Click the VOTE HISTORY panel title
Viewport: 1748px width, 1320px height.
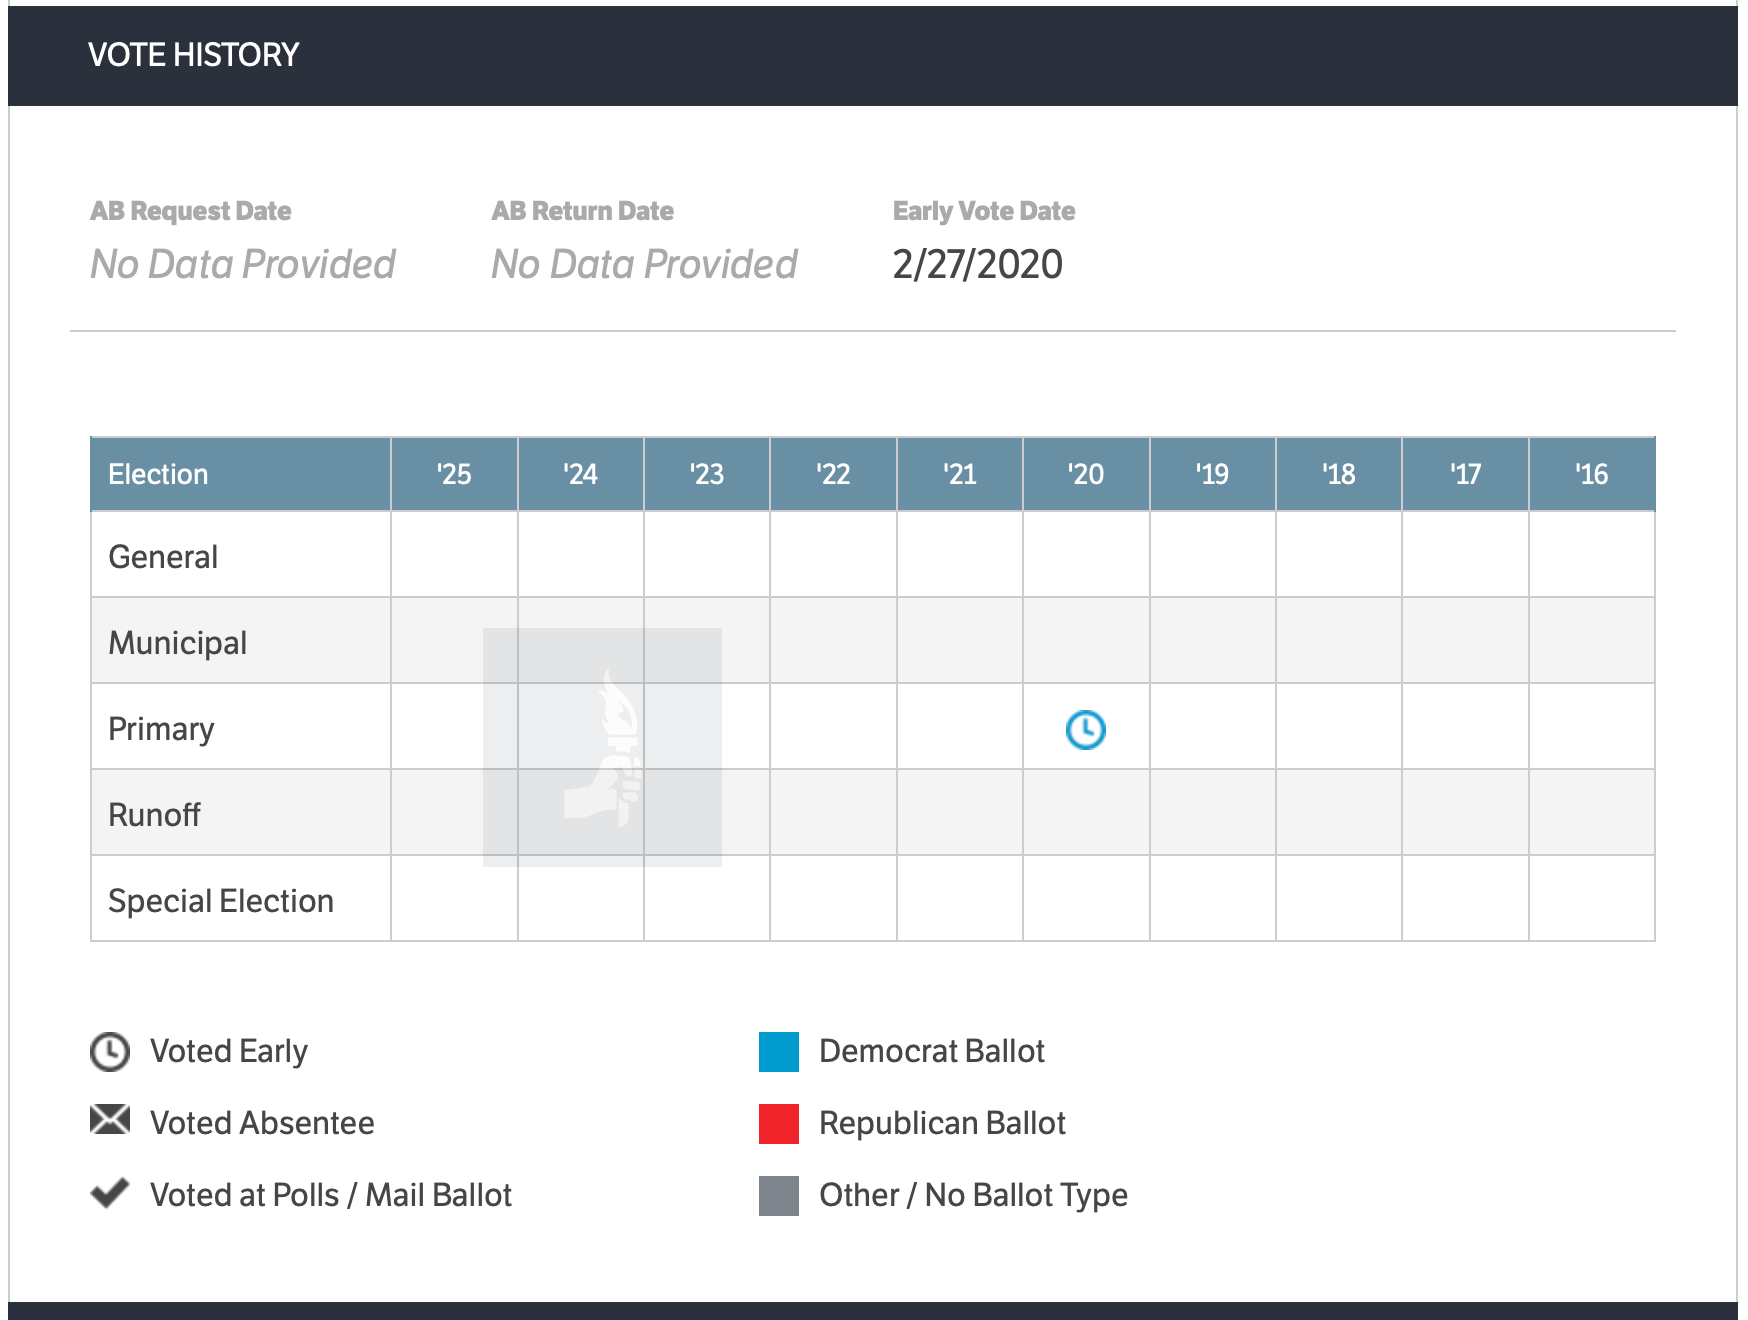194,54
